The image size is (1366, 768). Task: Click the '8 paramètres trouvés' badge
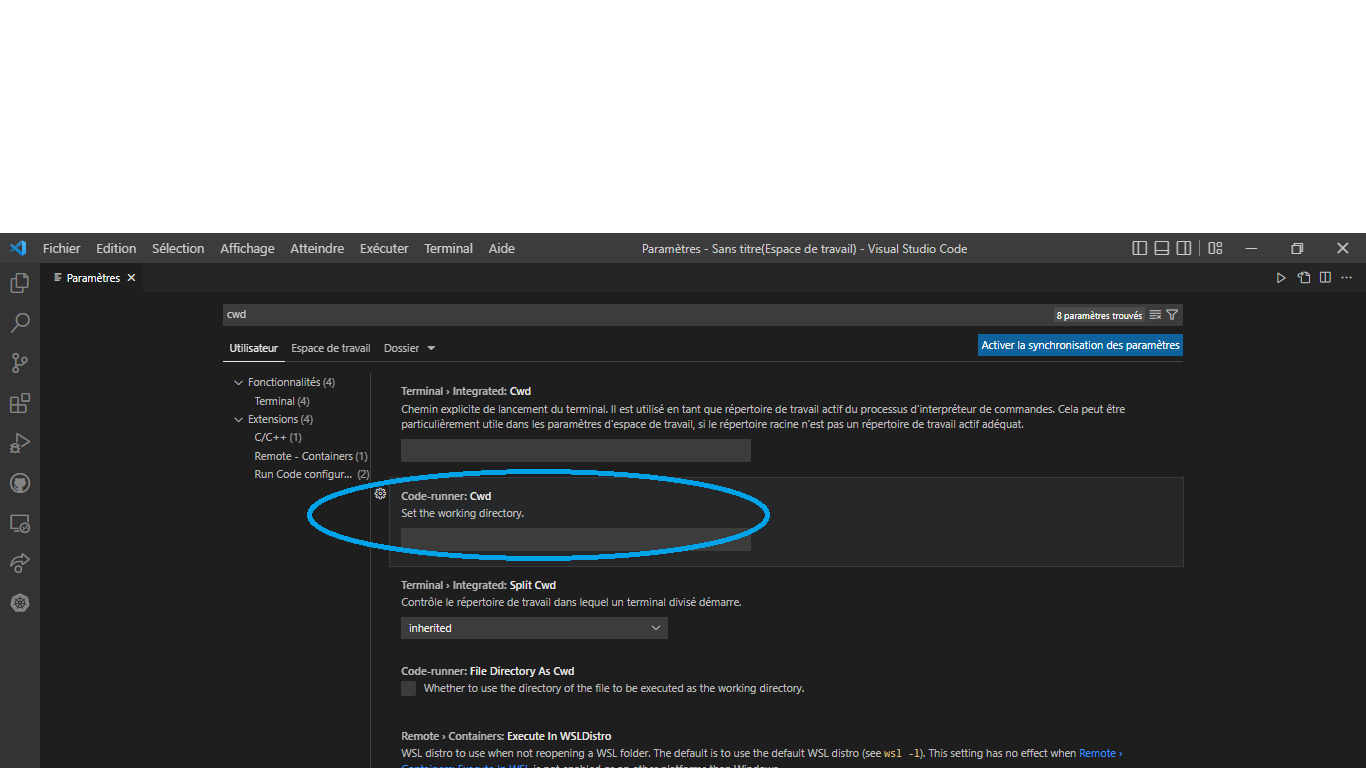[x=1099, y=315]
